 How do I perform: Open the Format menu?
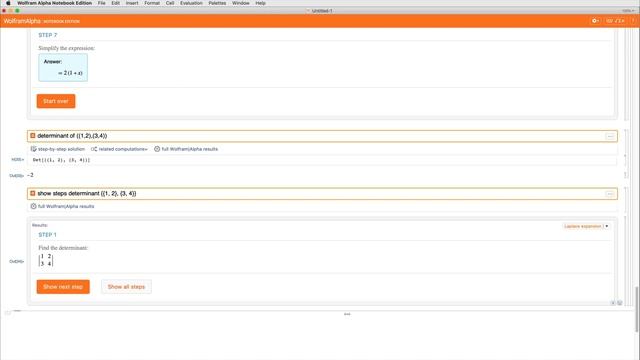(152, 3)
